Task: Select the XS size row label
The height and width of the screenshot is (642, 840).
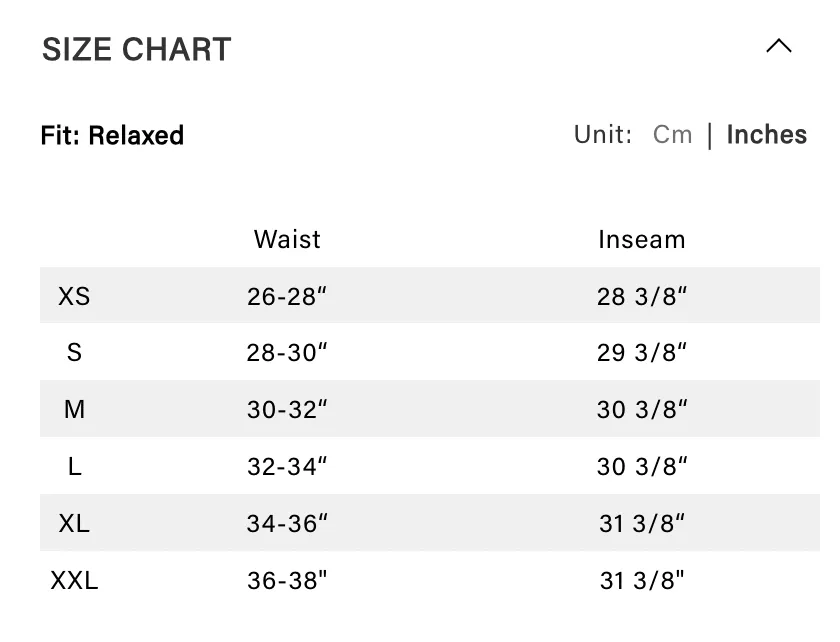Action: (x=74, y=296)
